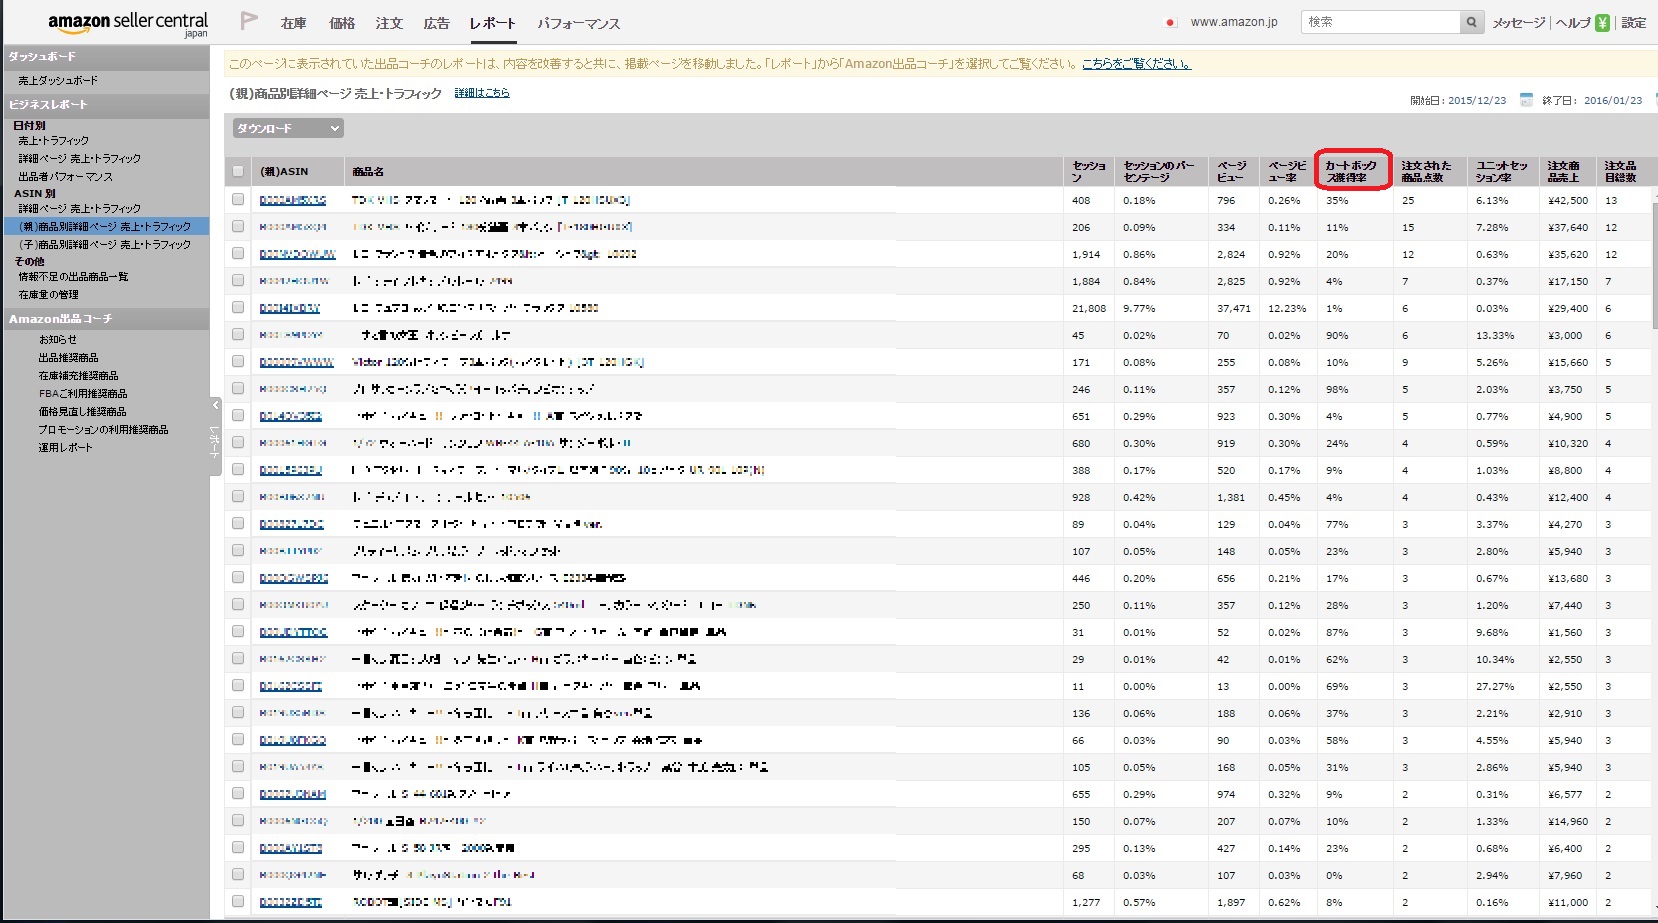
Task: Sort by the 商品名 column header
Action: coord(703,171)
